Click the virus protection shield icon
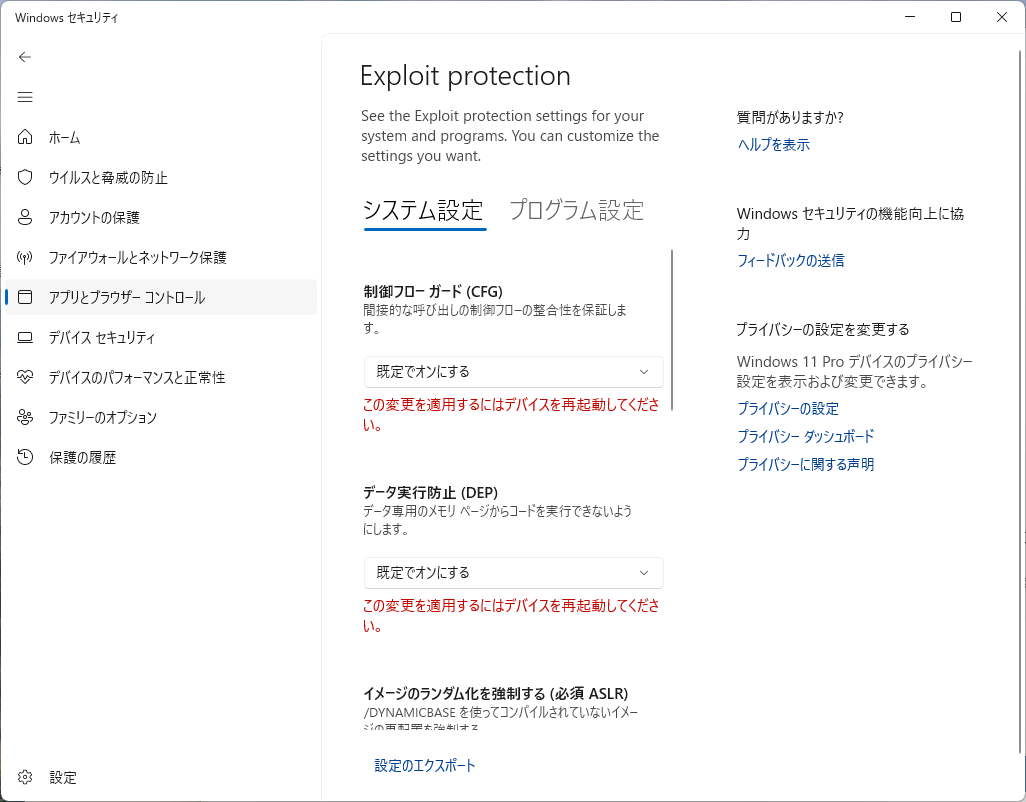 25,177
